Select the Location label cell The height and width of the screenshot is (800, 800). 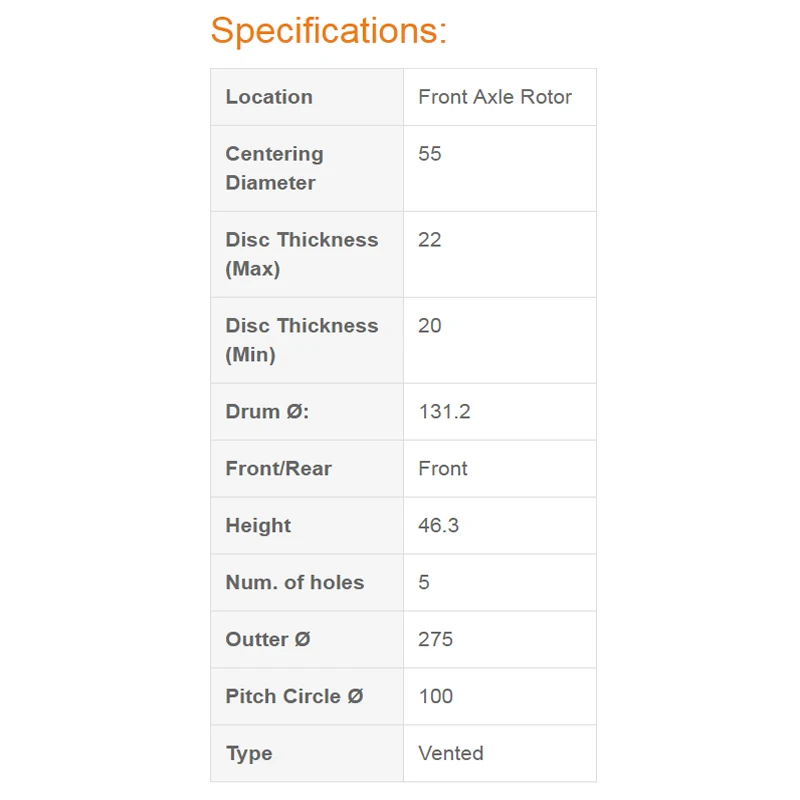[269, 97]
